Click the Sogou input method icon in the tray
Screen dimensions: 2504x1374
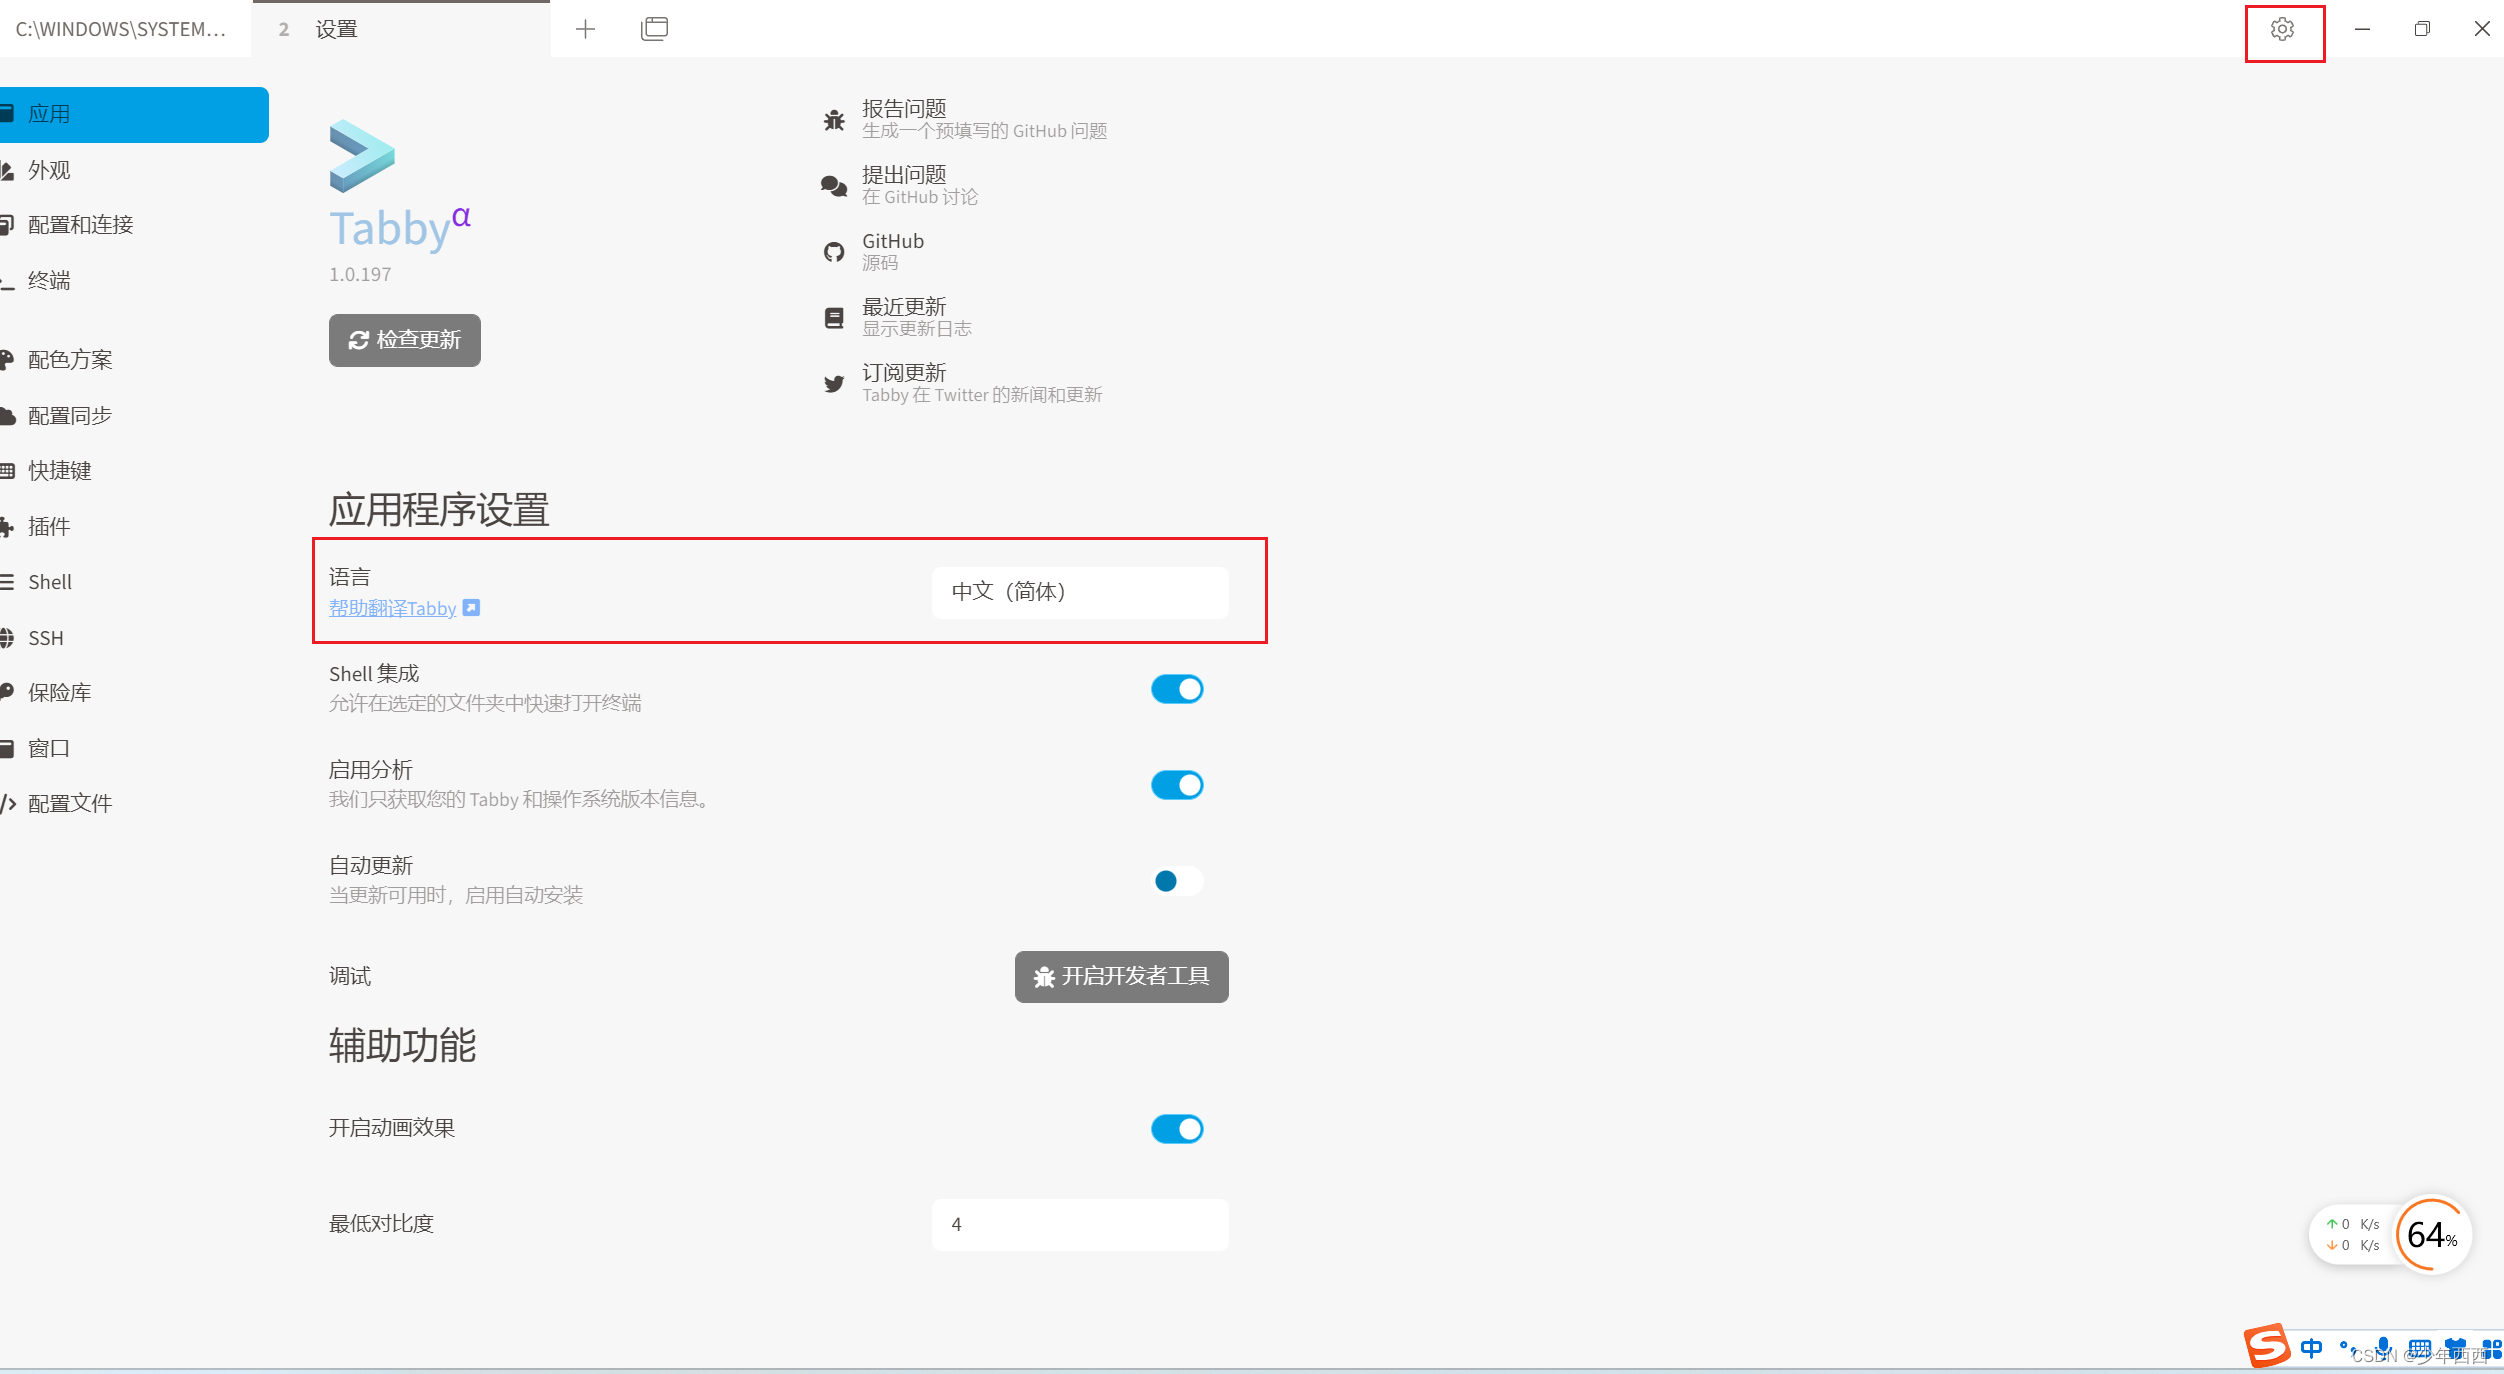point(2266,1346)
